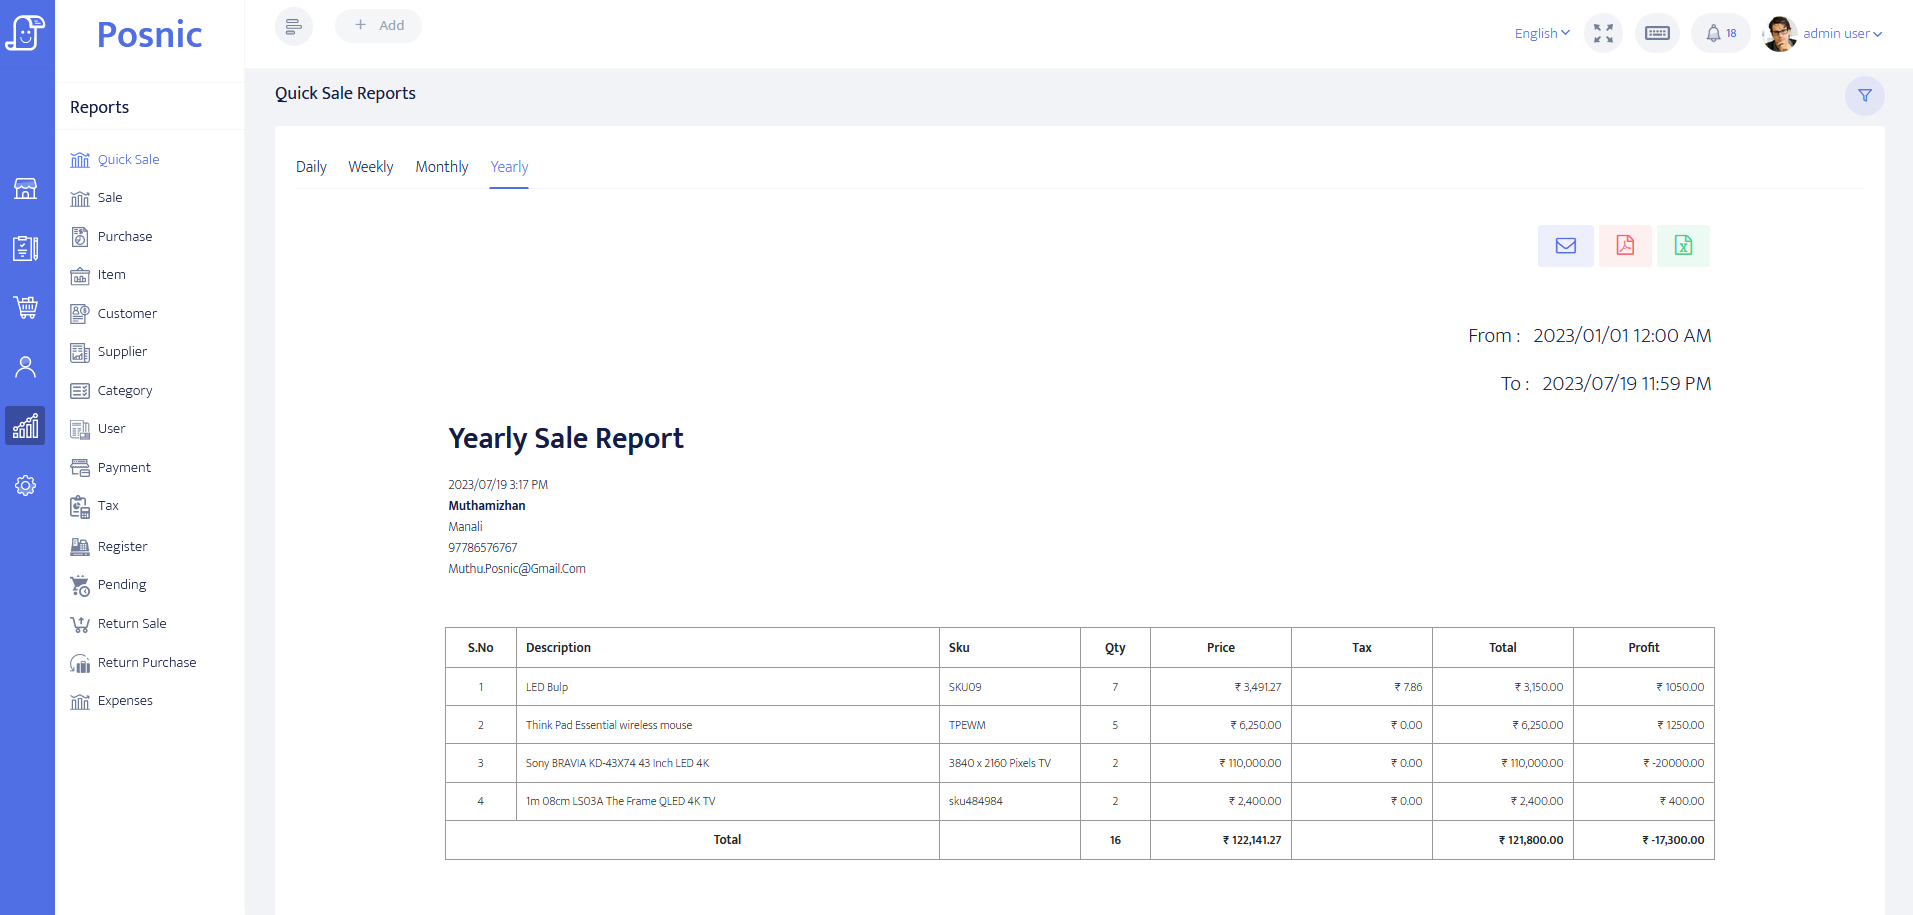Screen dimensions: 1913x915
Task: Open settings gear in left rail
Action: point(26,486)
